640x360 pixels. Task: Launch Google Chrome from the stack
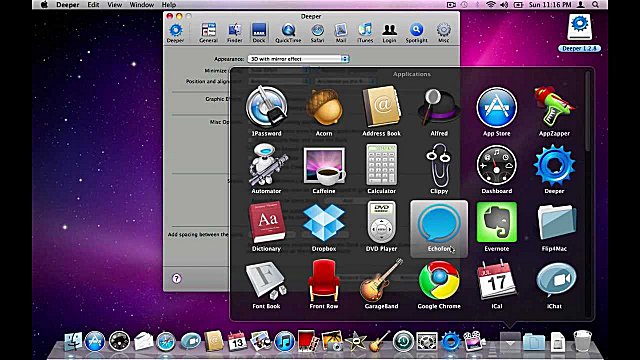[x=439, y=285]
